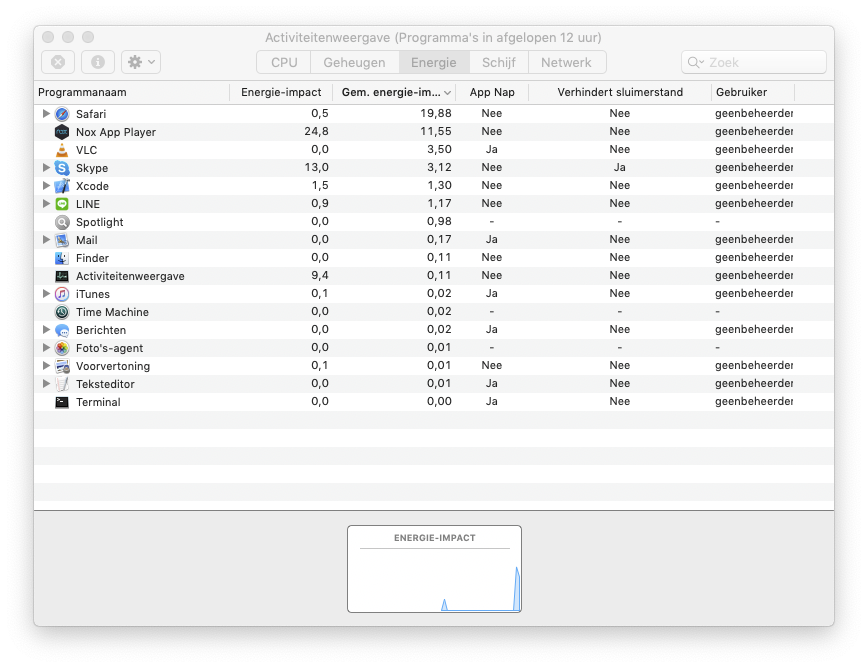The width and height of the screenshot is (868, 668).
Task: Click the green LINE icon
Action: (x=62, y=204)
